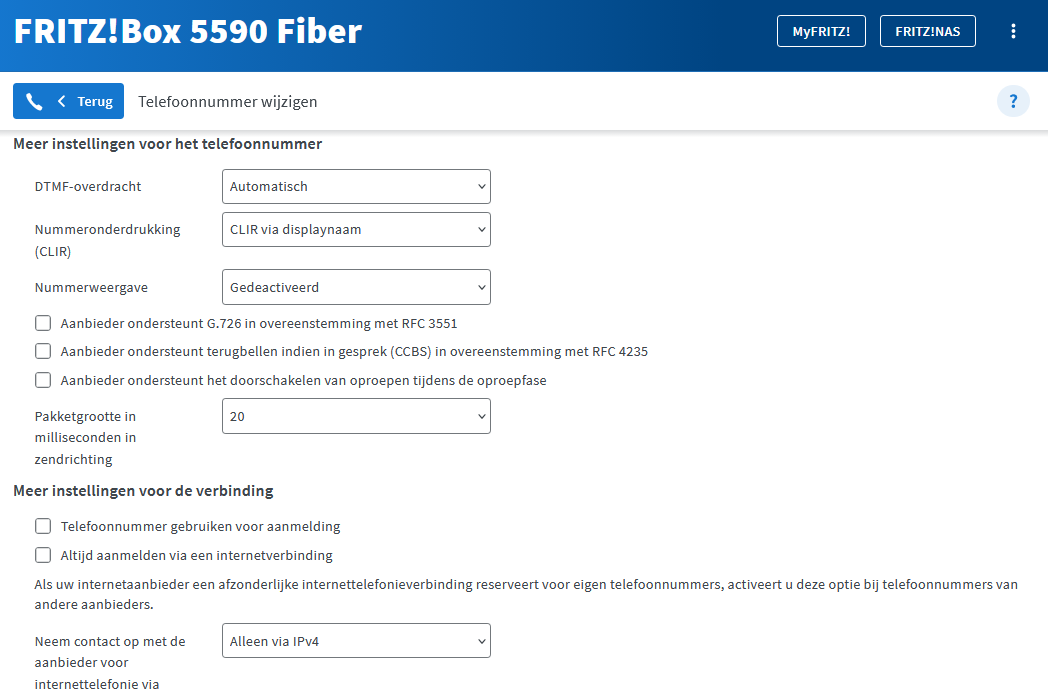Check the doorschakelen tijdens de oproepfase option

coord(43,380)
